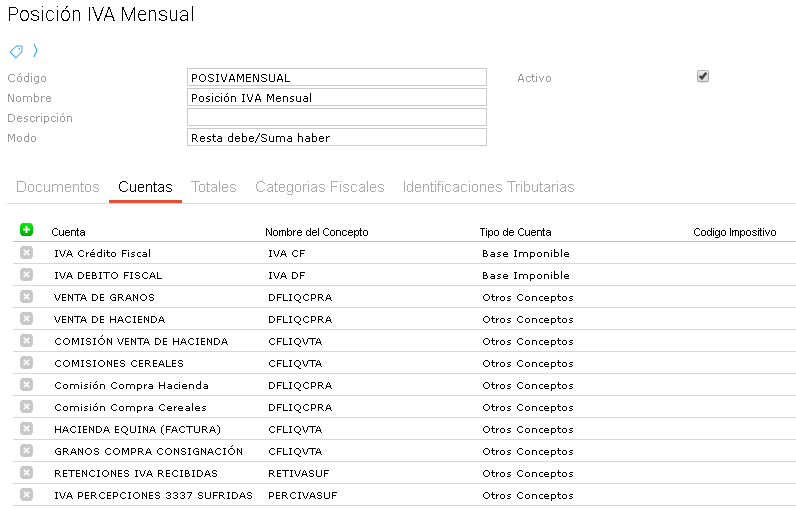Click the blue chevron next to tag

click(x=35, y=50)
